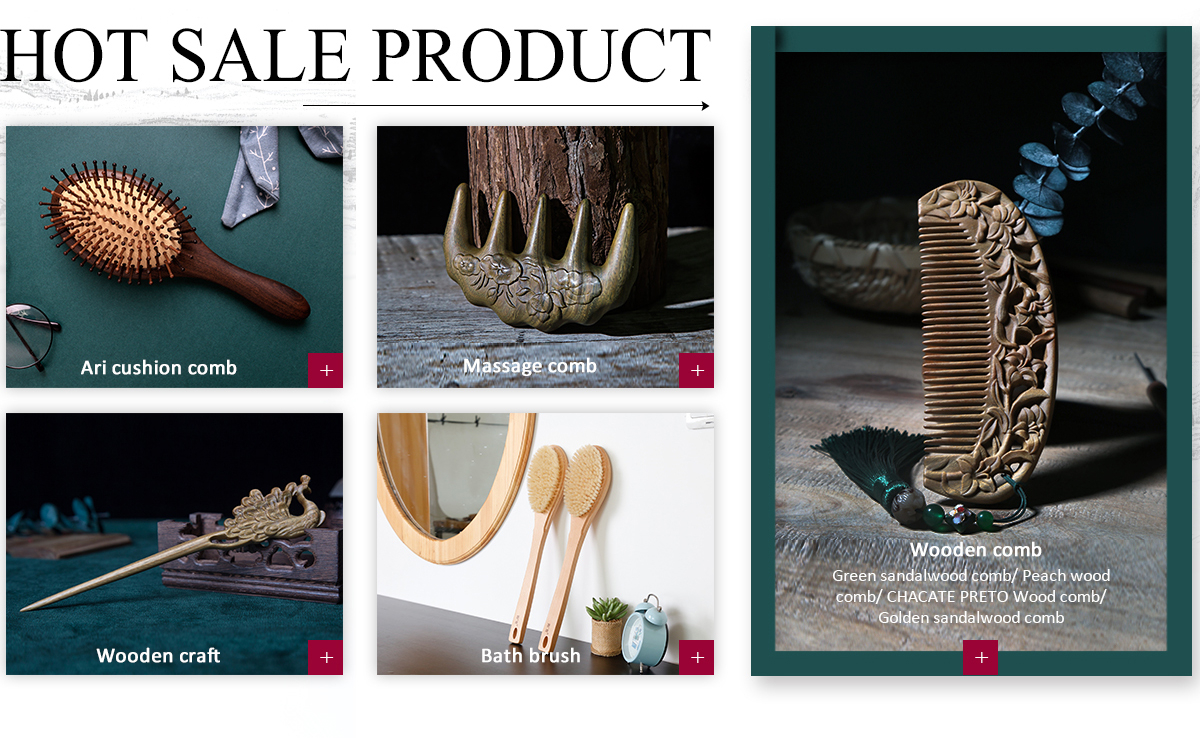The height and width of the screenshot is (738, 1200).
Task: Click plus icon on Wooden craft card
Action: [x=325, y=657]
